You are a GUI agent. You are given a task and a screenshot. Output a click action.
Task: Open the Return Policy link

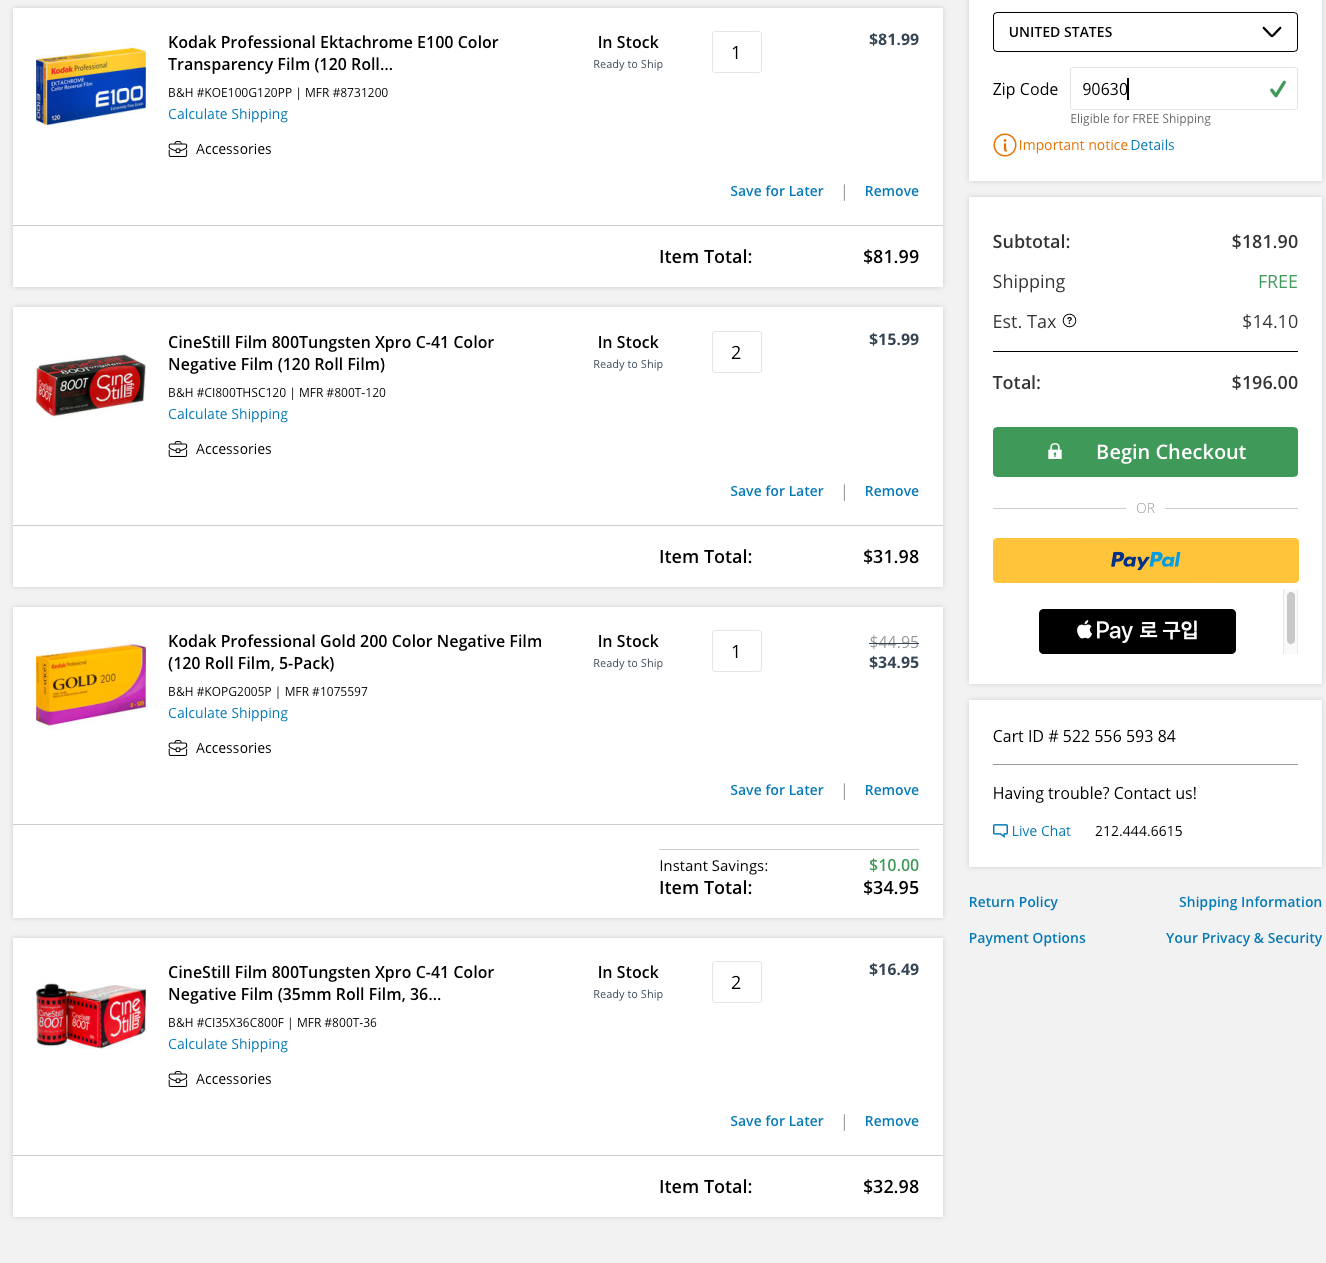click(x=1013, y=902)
